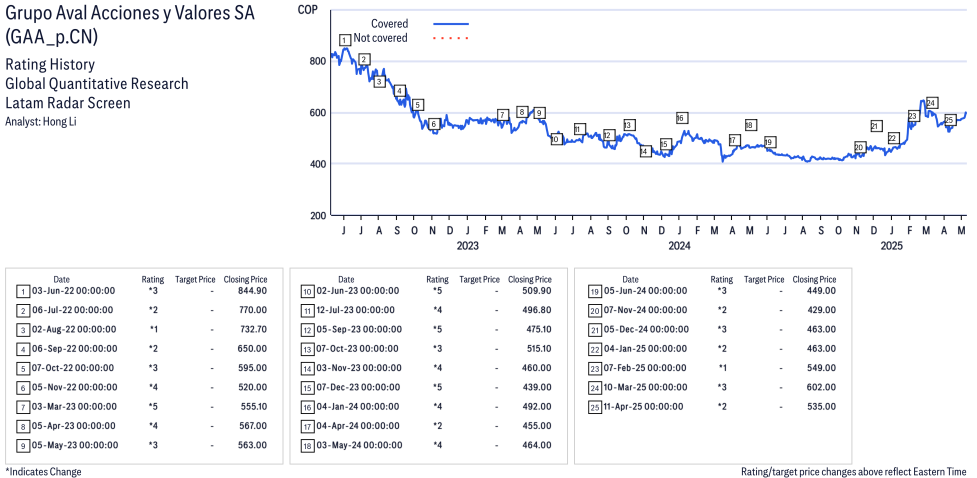
Task: Click the Rating History heading
Action: pos(50,65)
